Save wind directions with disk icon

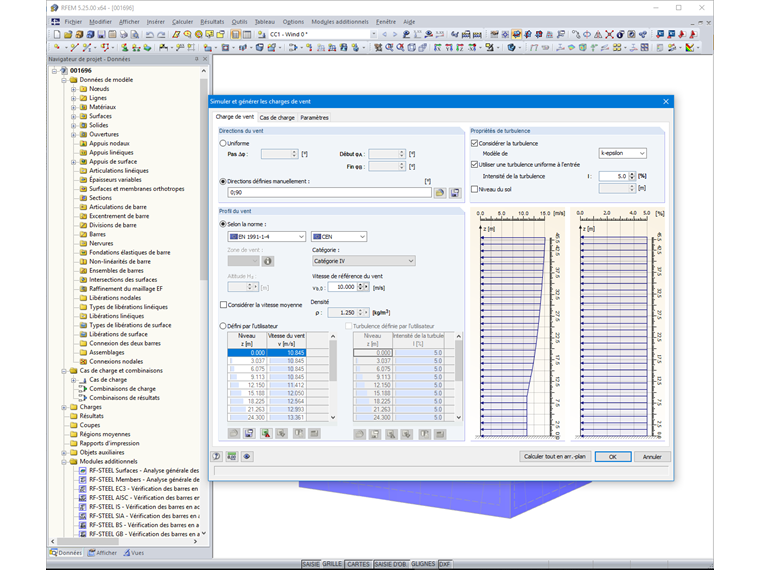[x=455, y=193]
